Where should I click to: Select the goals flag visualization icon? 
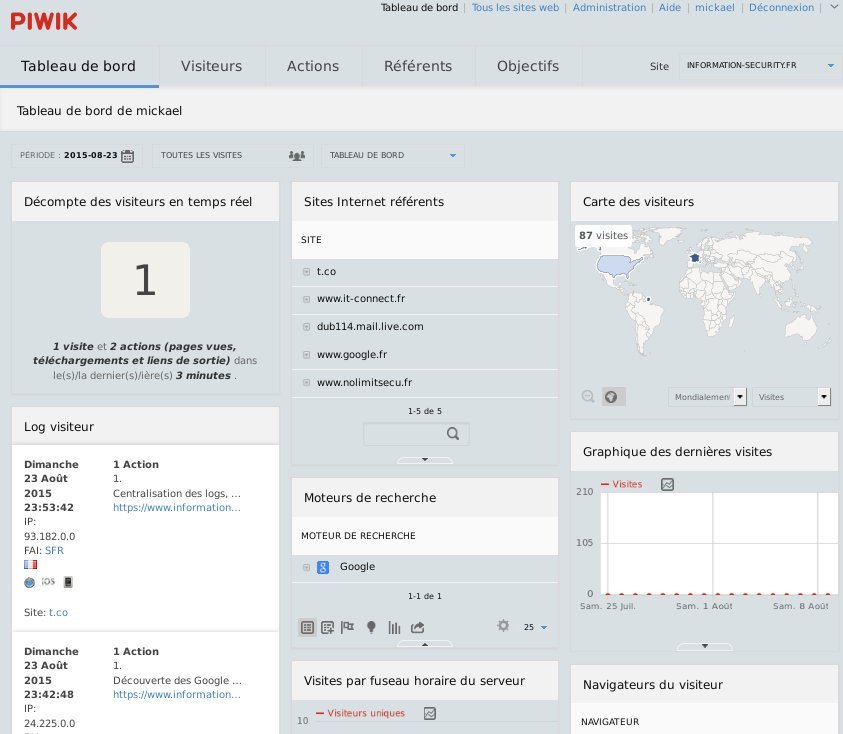pos(348,628)
